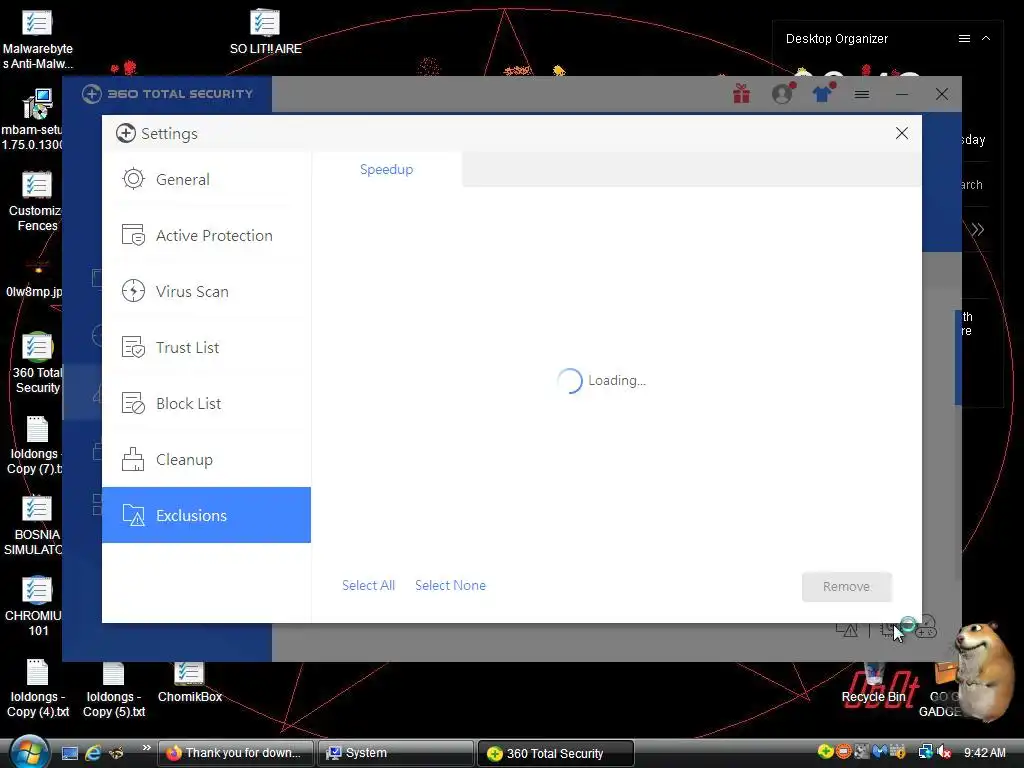Collapse the Desktop Organizer panel
1024x768 pixels.
tap(986, 39)
